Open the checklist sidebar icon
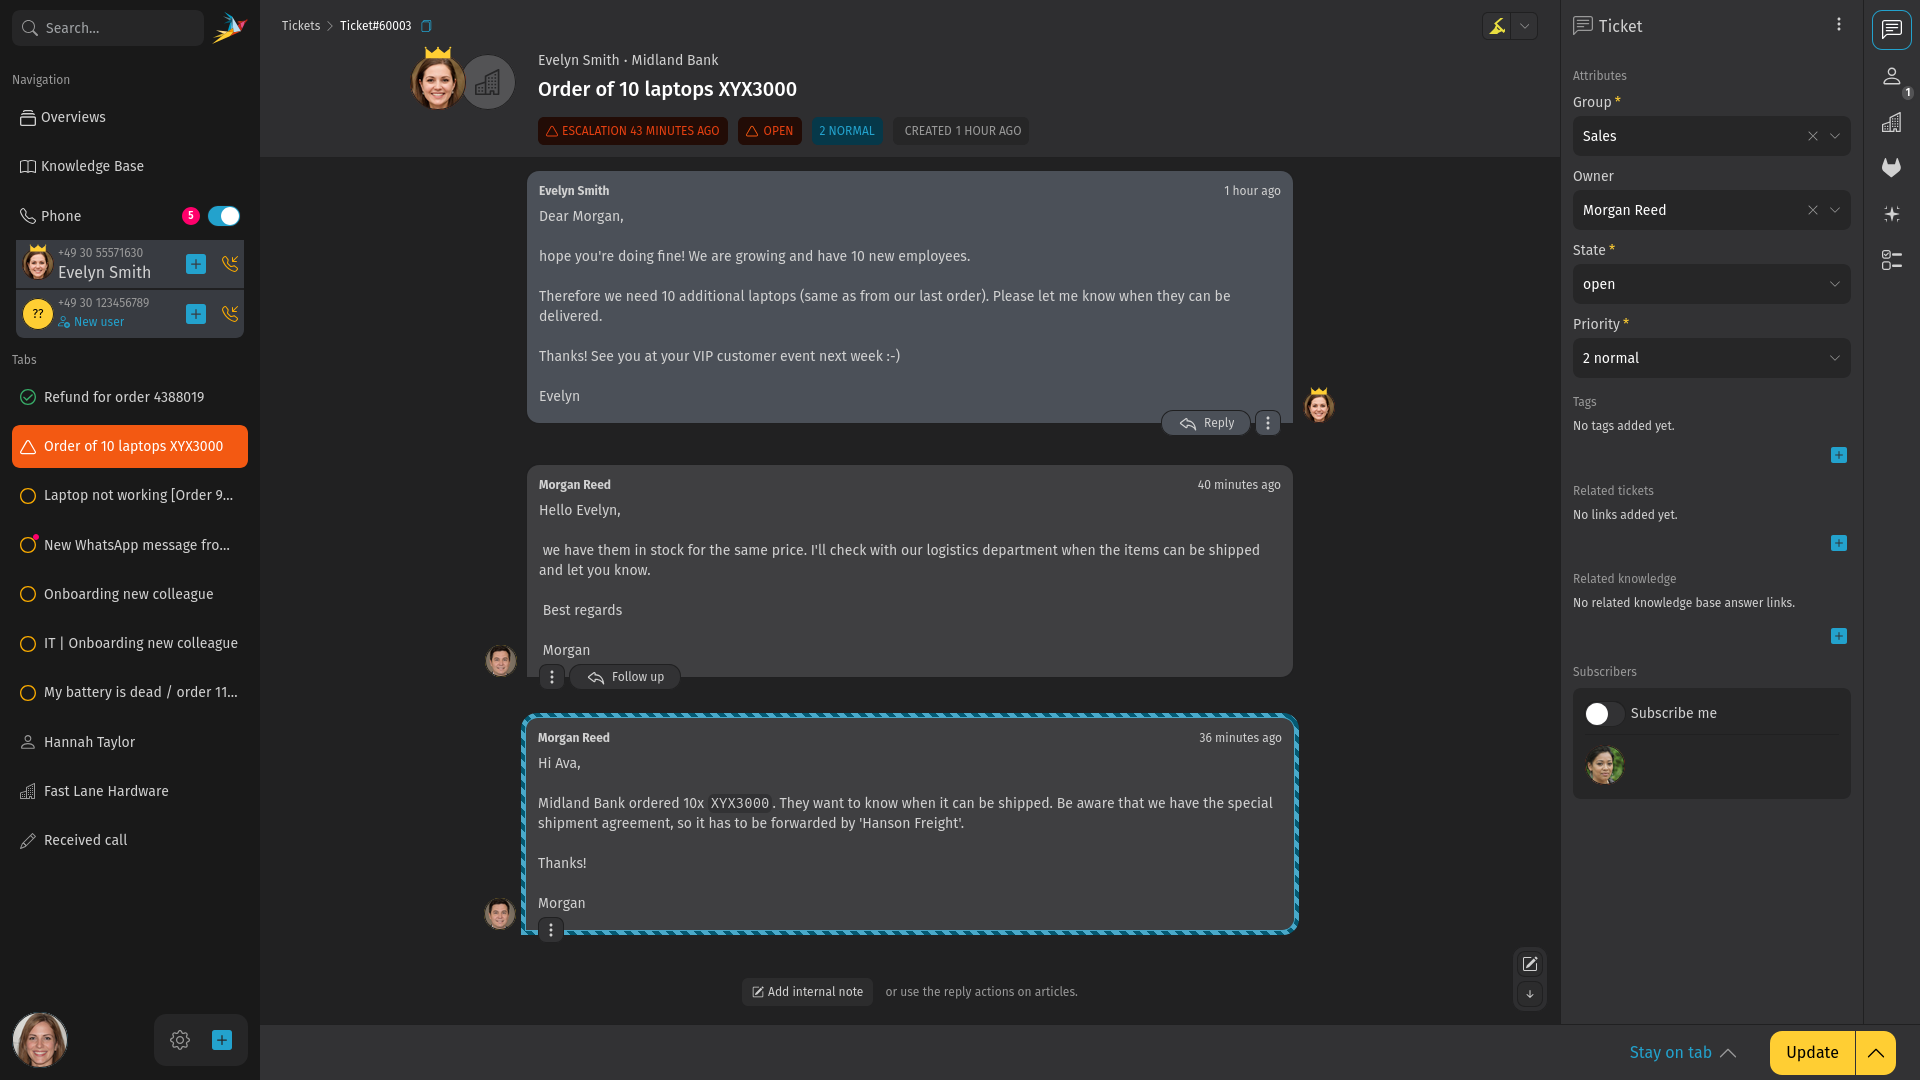The image size is (1920, 1080). tap(1891, 260)
